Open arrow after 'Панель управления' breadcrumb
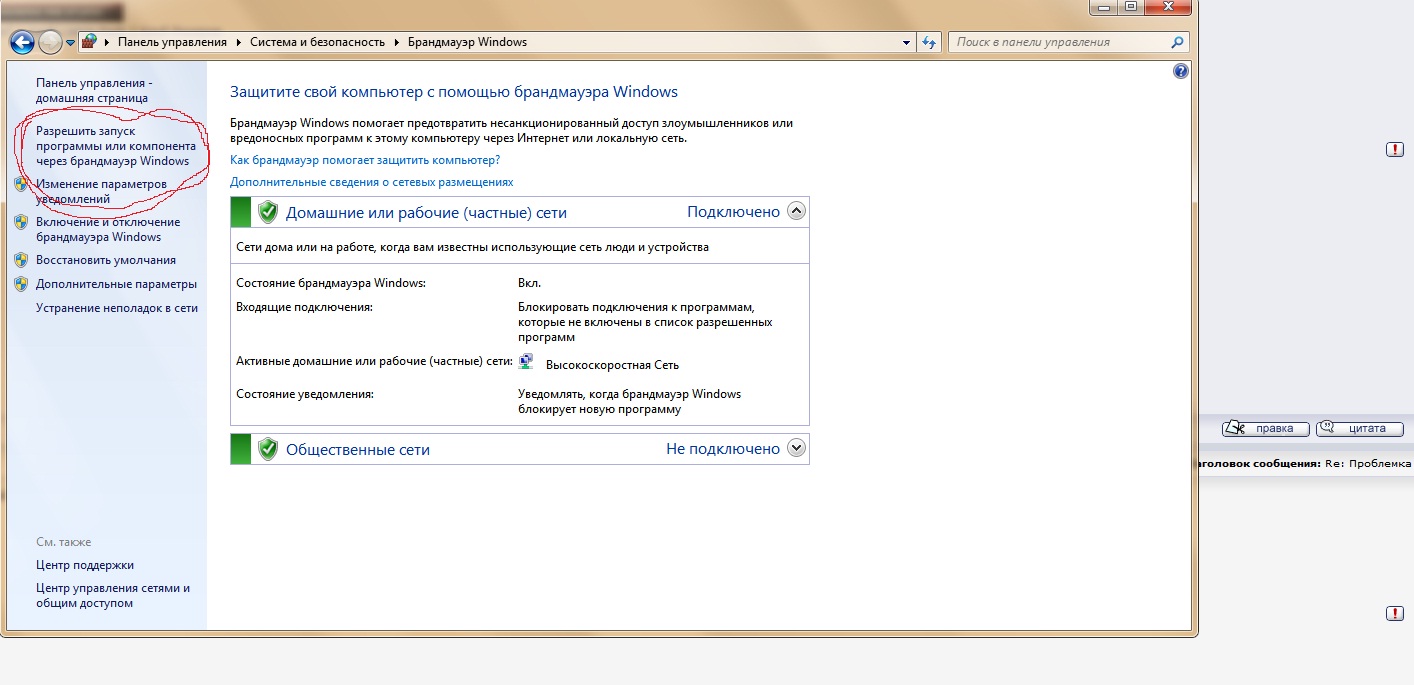This screenshot has height=685, width=1414. (x=240, y=42)
